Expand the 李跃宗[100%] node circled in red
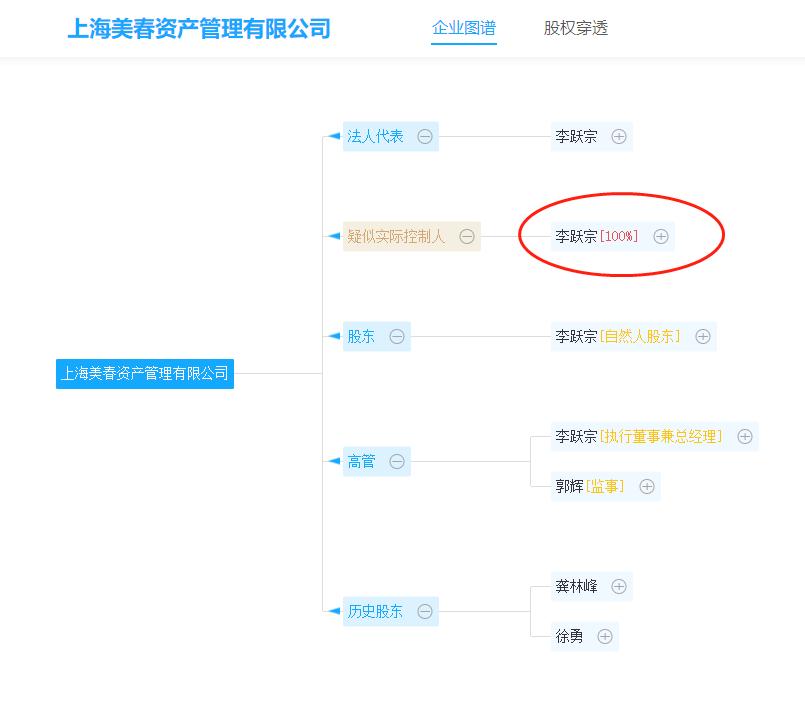This screenshot has width=805, height=707. [659, 236]
